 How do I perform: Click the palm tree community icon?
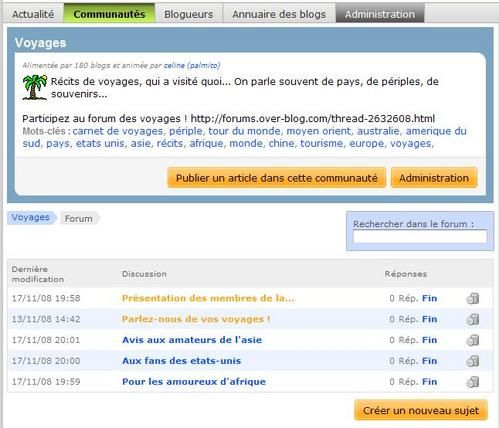point(34,87)
